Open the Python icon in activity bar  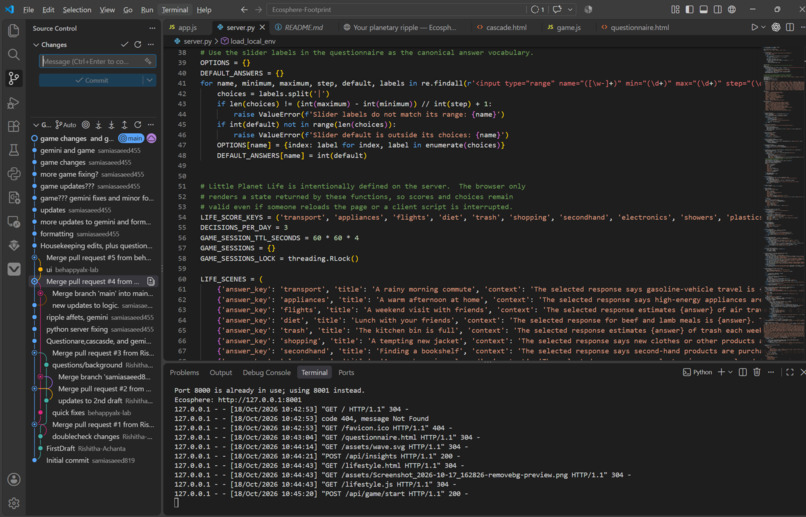click(14, 174)
